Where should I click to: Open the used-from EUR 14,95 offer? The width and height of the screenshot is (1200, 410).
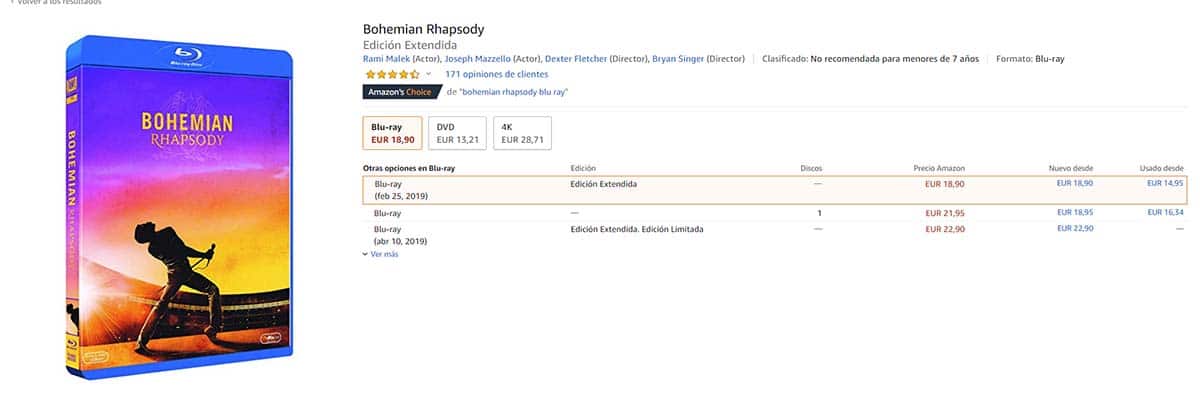pyautogui.click(x=1165, y=184)
